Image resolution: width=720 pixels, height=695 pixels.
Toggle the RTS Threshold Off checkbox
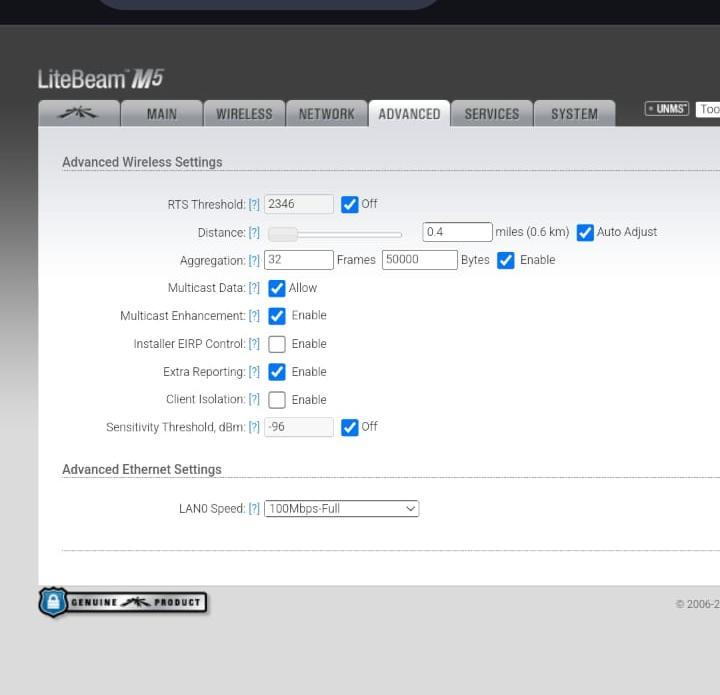349,204
